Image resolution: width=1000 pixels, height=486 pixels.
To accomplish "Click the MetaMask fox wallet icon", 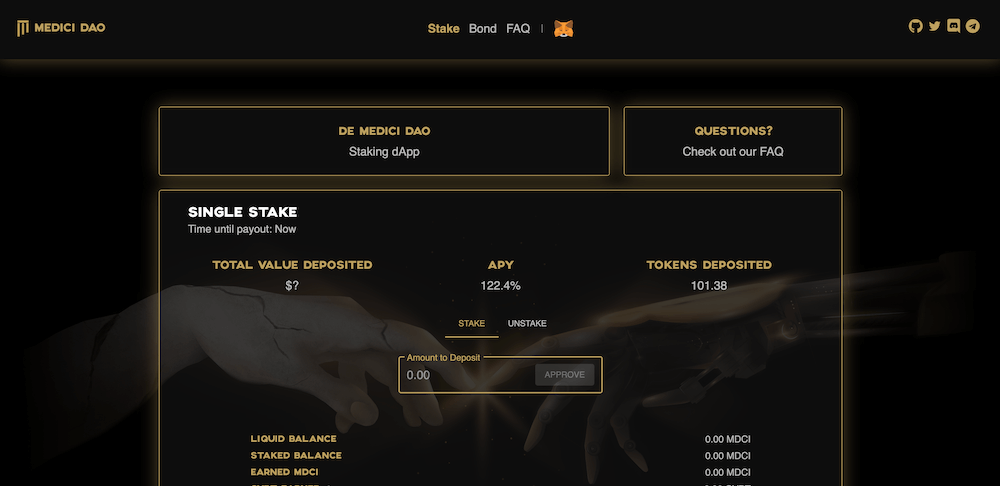I will click(x=564, y=29).
